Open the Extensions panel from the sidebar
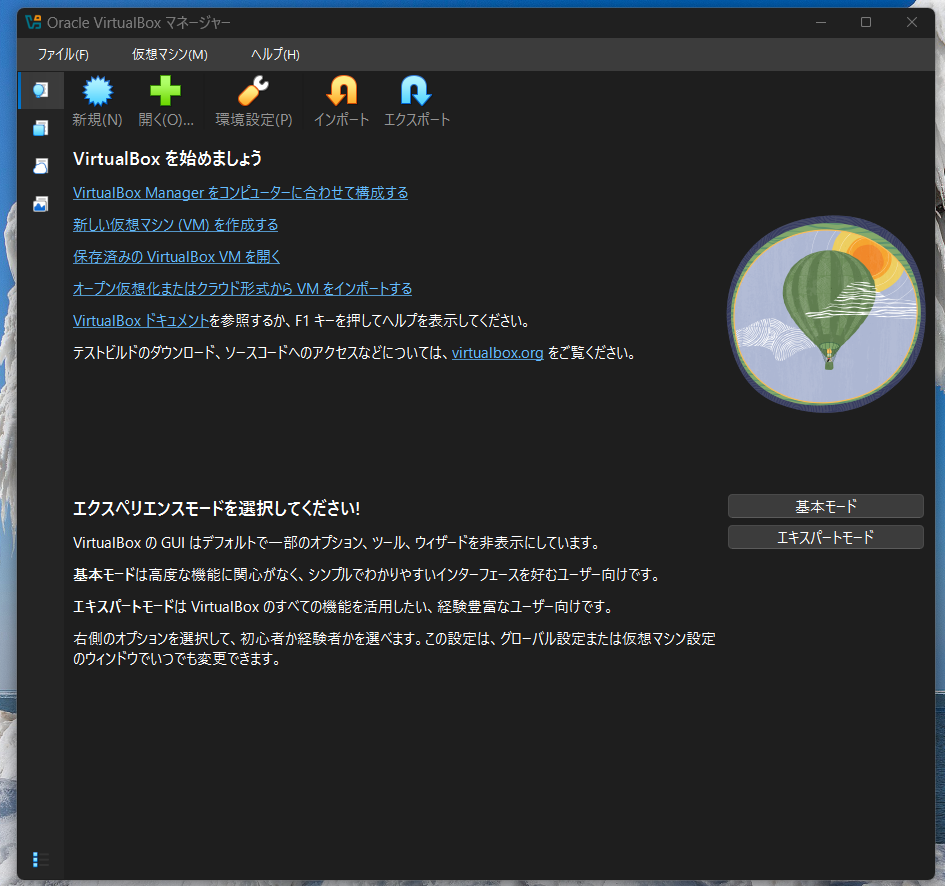Image resolution: width=945 pixels, height=886 pixels. [x=40, y=127]
